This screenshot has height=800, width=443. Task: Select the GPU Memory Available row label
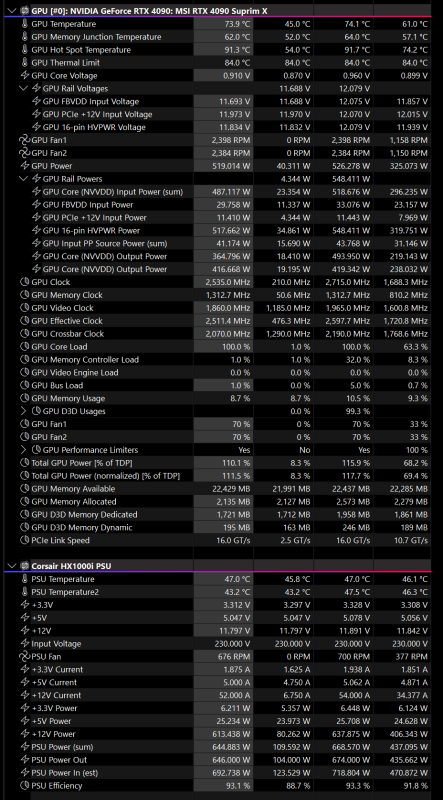coord(73,488)
